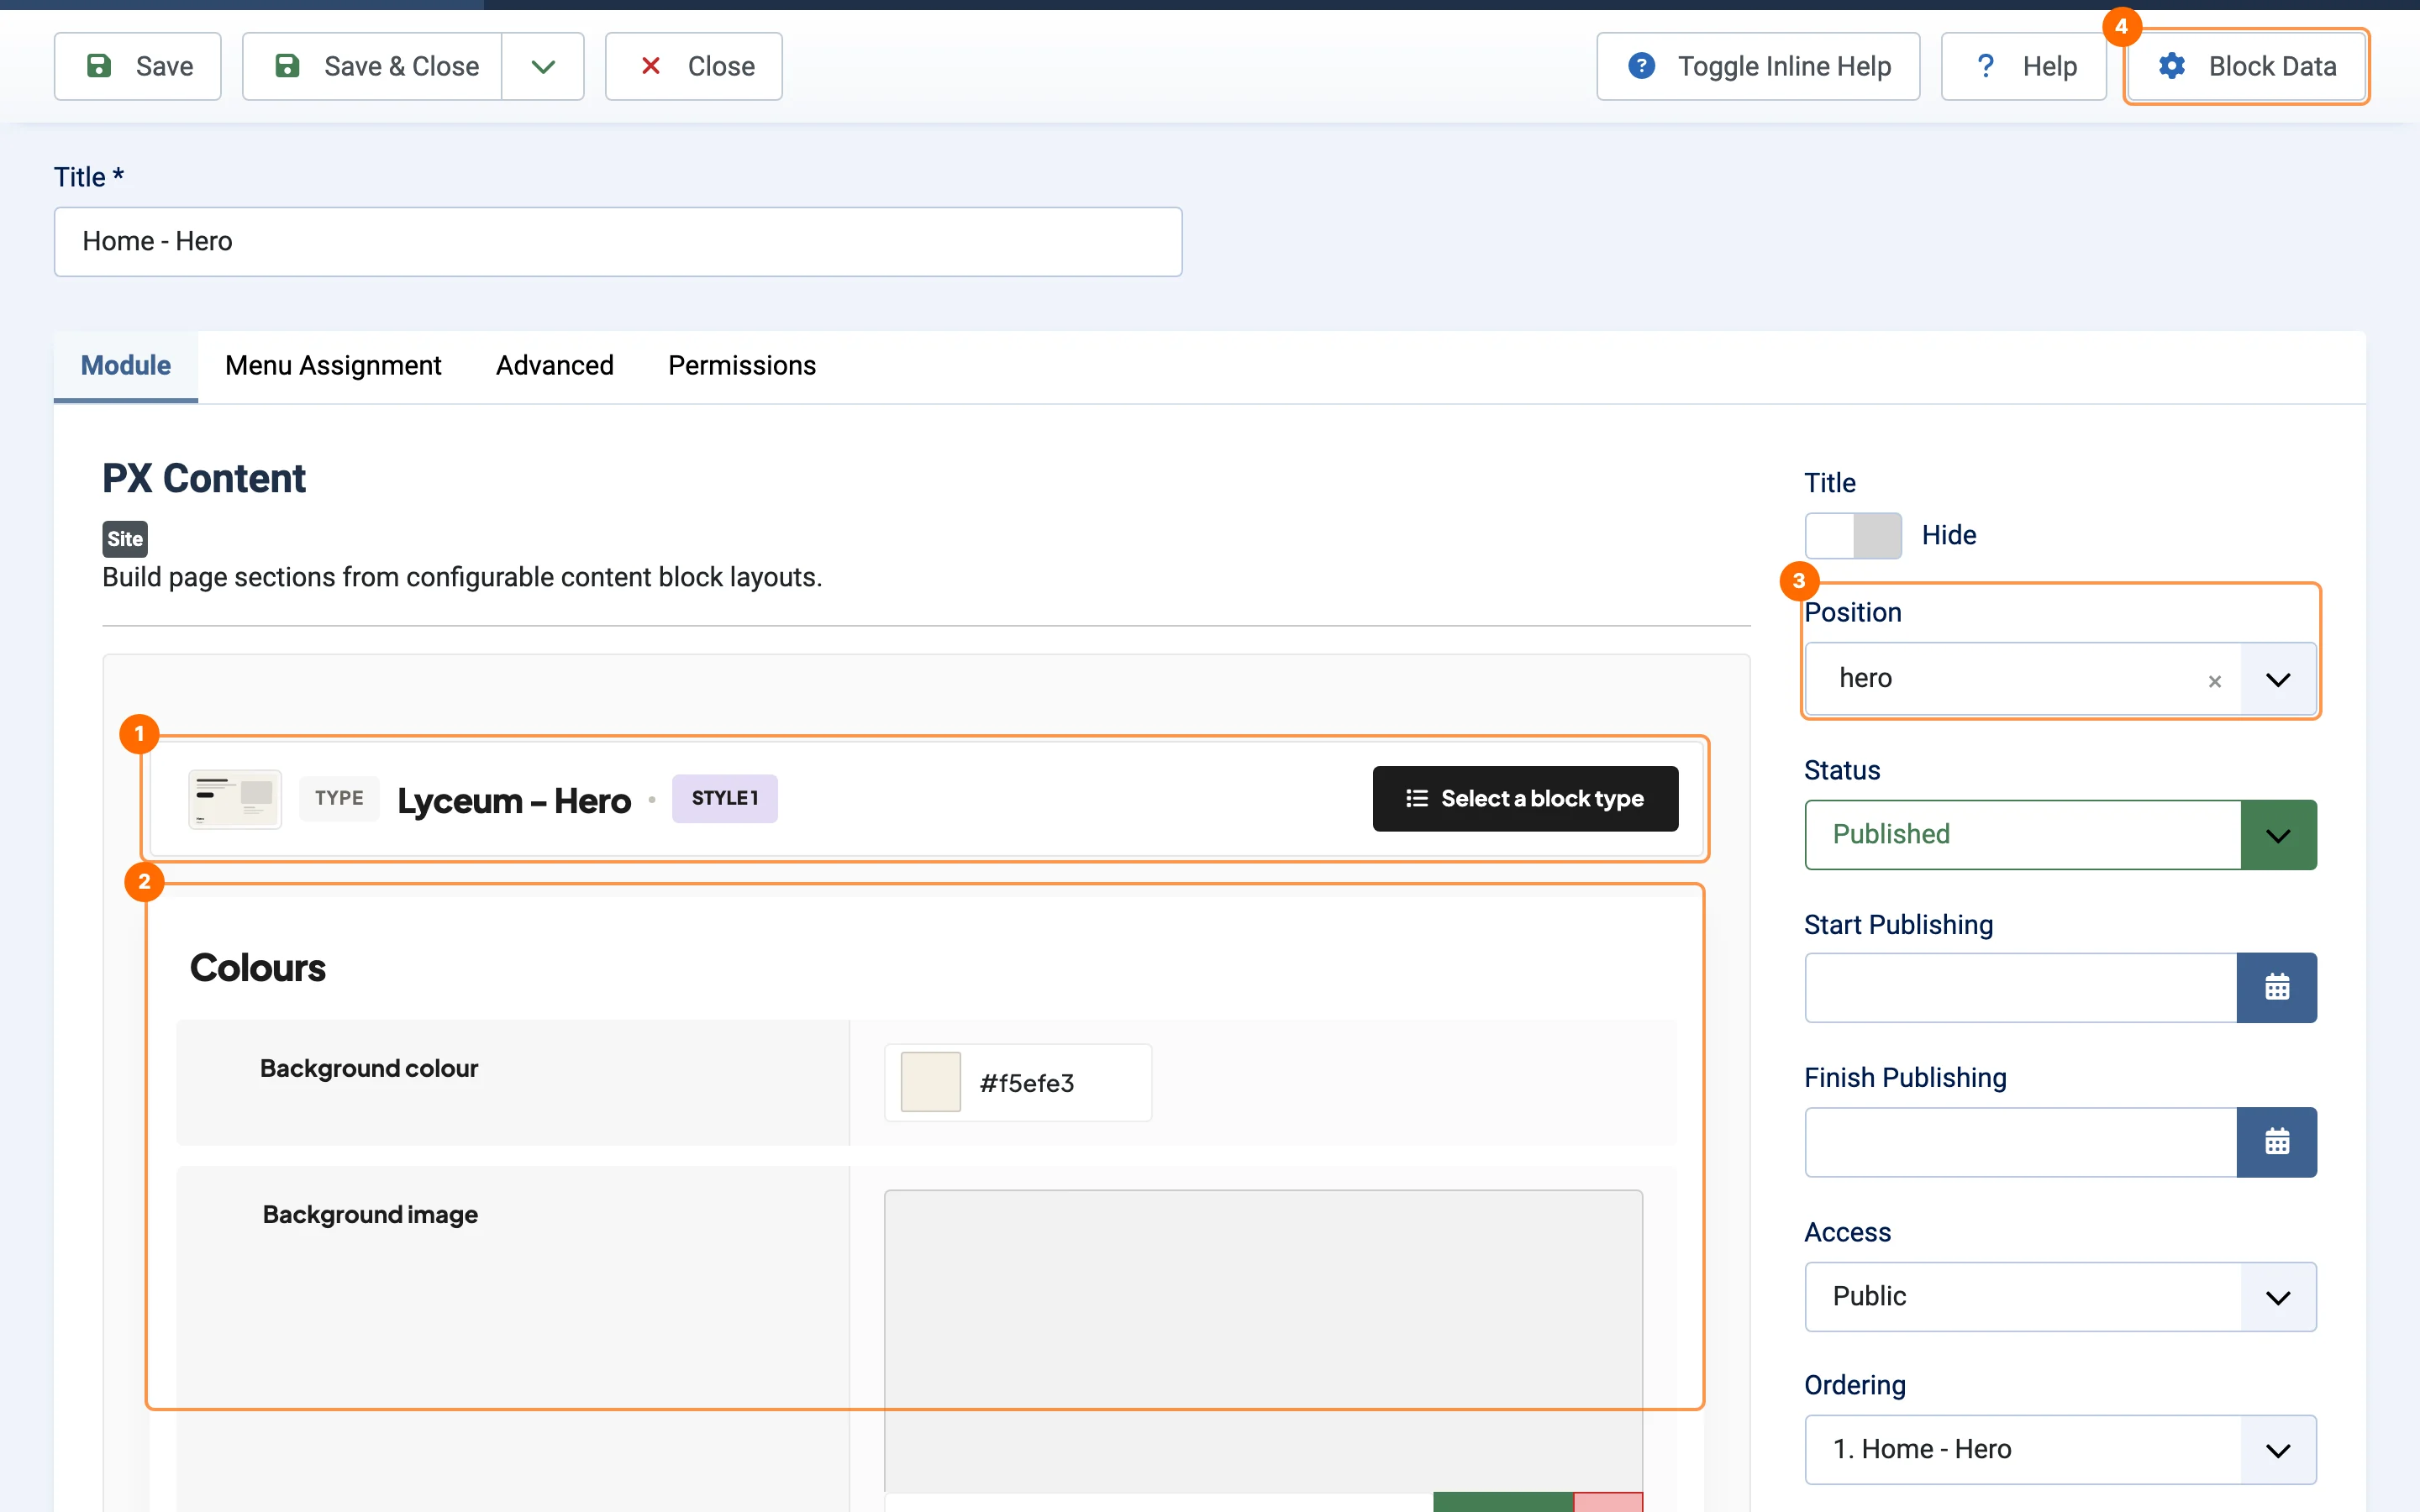
Task: Click the Finish Publishing date field
Action: click(2021, 1142)
